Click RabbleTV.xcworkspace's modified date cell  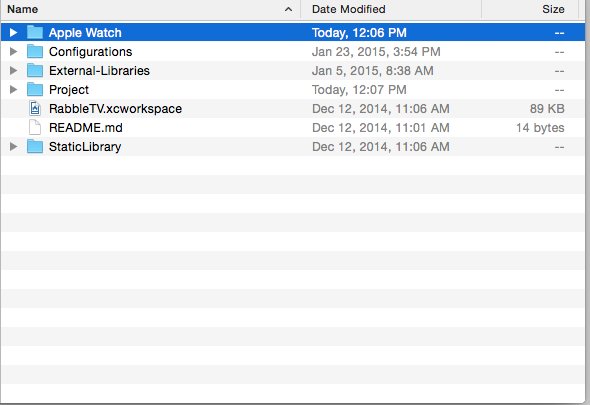pyautogui.click(x=380, y=108)
